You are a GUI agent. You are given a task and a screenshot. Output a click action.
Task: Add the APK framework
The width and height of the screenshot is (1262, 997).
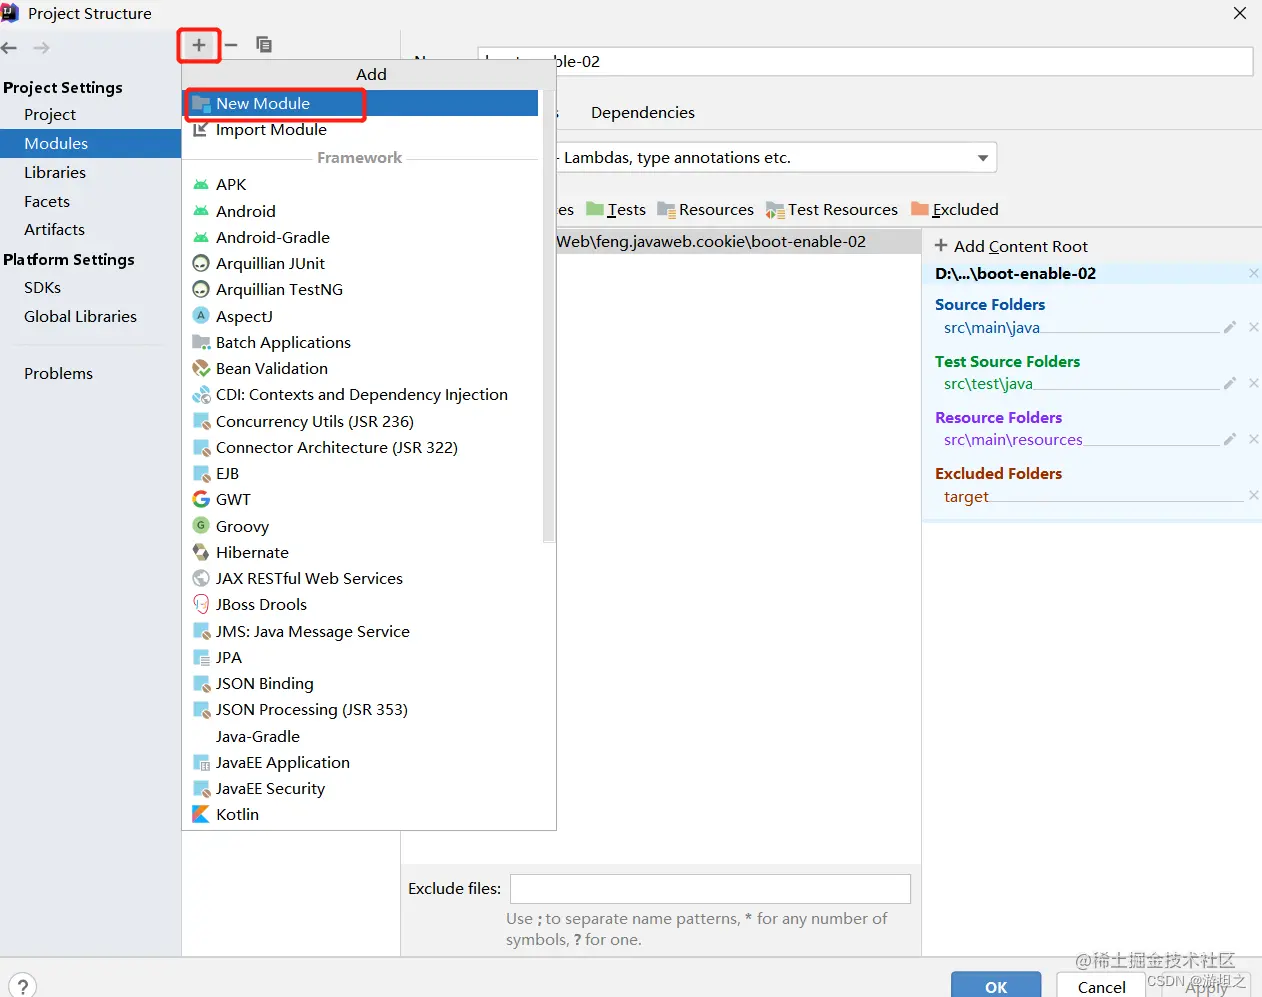click(x=361, y=185)
